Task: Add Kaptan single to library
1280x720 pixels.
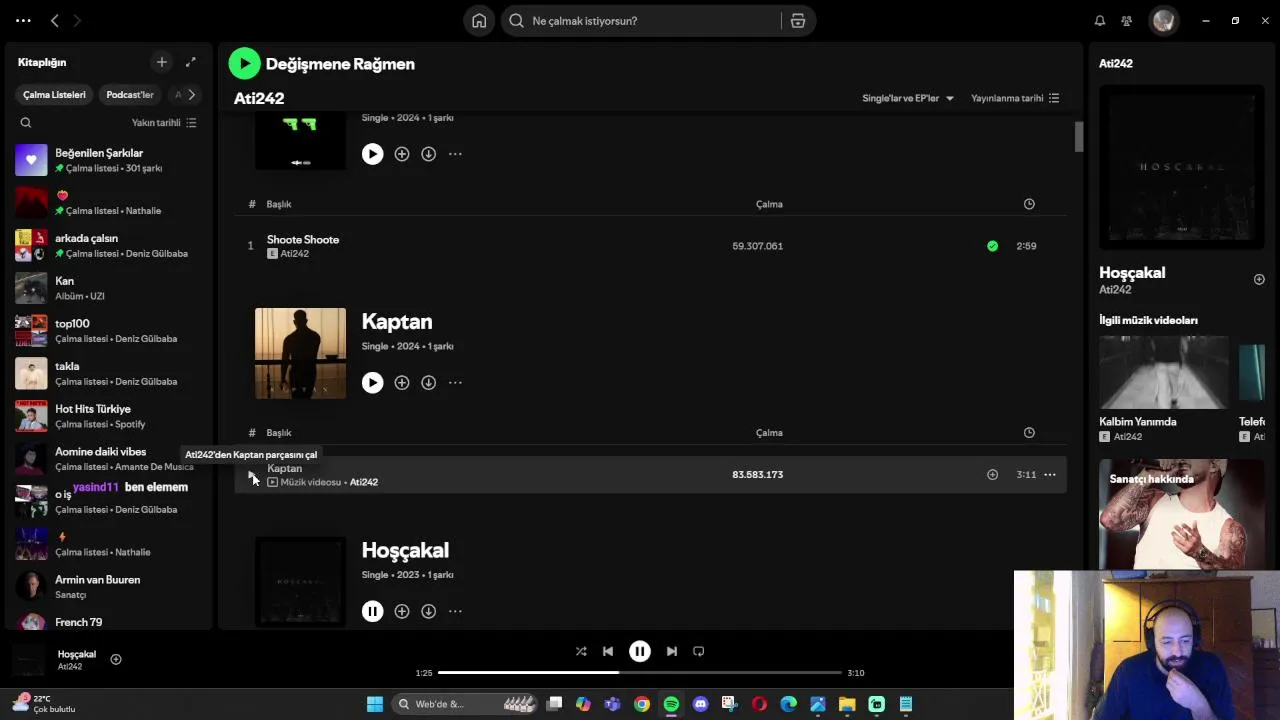Action: click(x=401, y=383)
